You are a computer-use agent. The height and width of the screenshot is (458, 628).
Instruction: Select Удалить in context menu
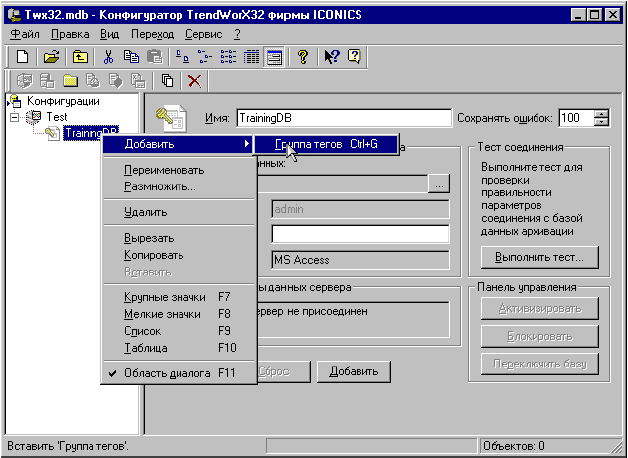click(179, 212)
